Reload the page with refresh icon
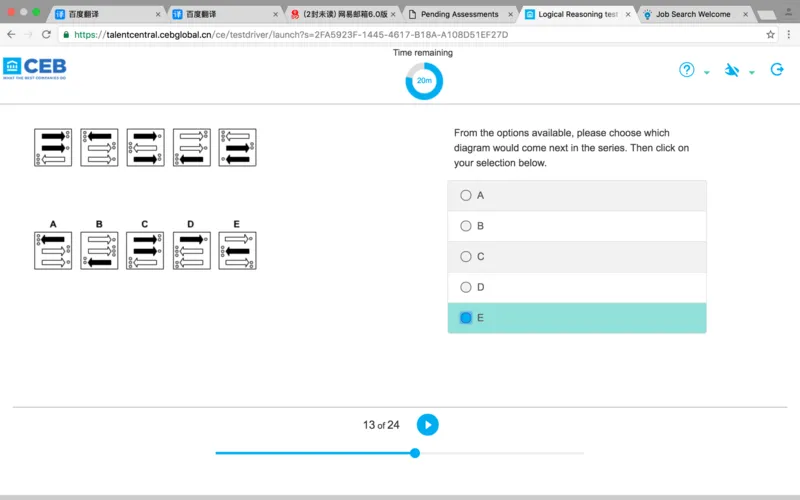This screenshot has height=500, width=800. [x=49, y=34]
